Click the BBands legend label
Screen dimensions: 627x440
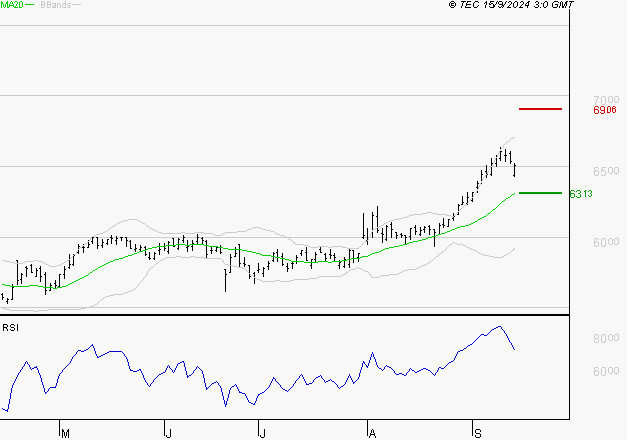point(56,5)
